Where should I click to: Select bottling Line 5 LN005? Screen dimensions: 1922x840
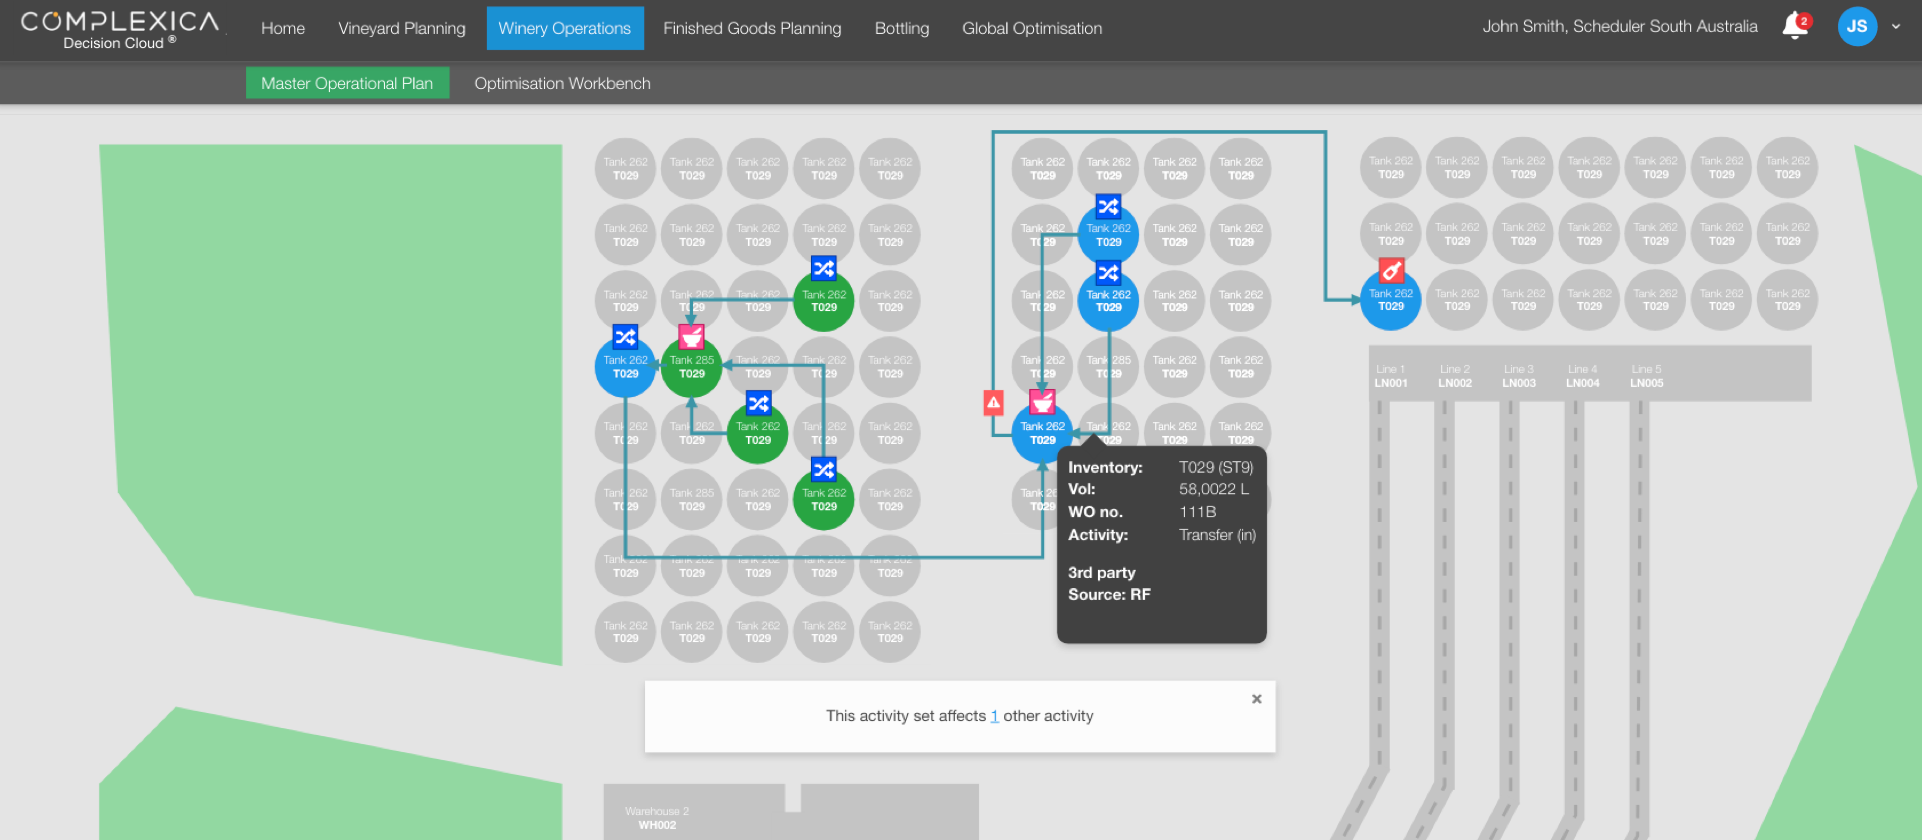(1646, 376)
